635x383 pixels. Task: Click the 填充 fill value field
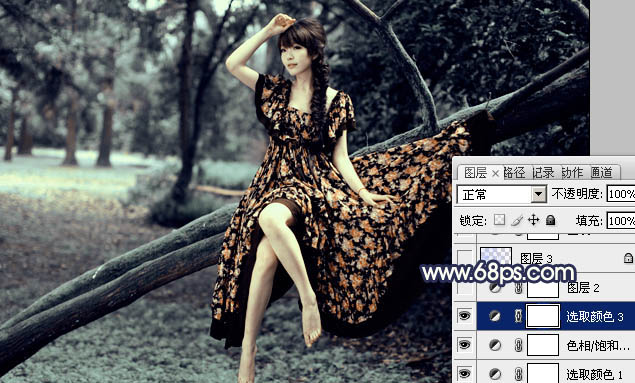[621, 221]
